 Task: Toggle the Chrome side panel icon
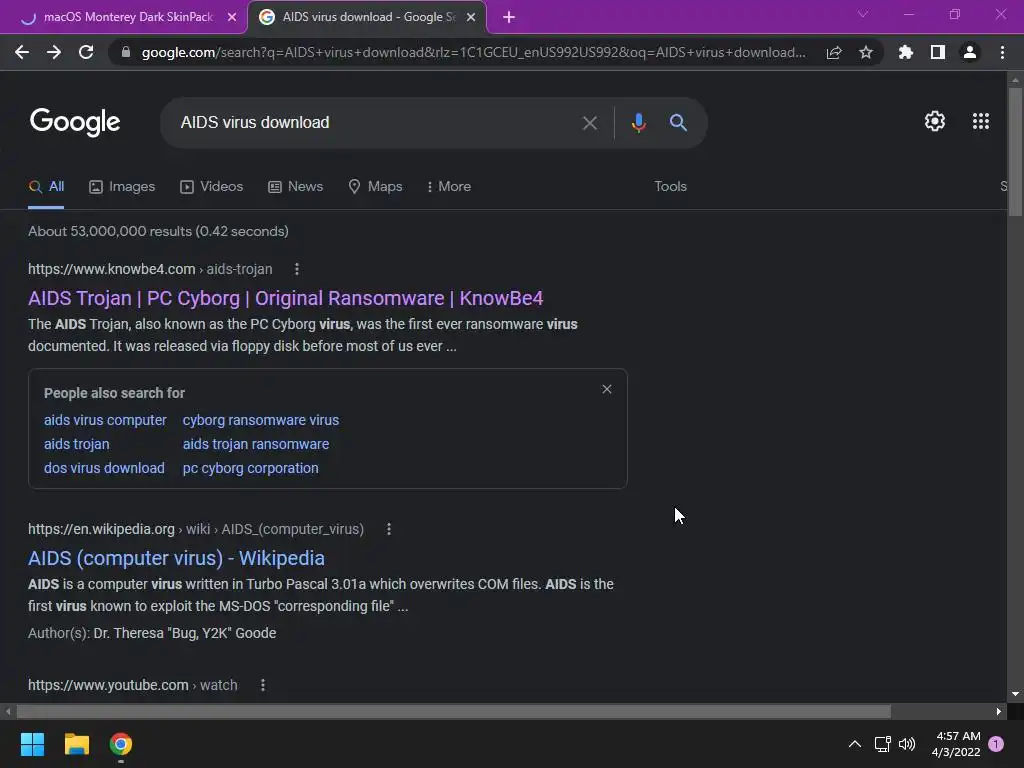(x=938, y=52)
